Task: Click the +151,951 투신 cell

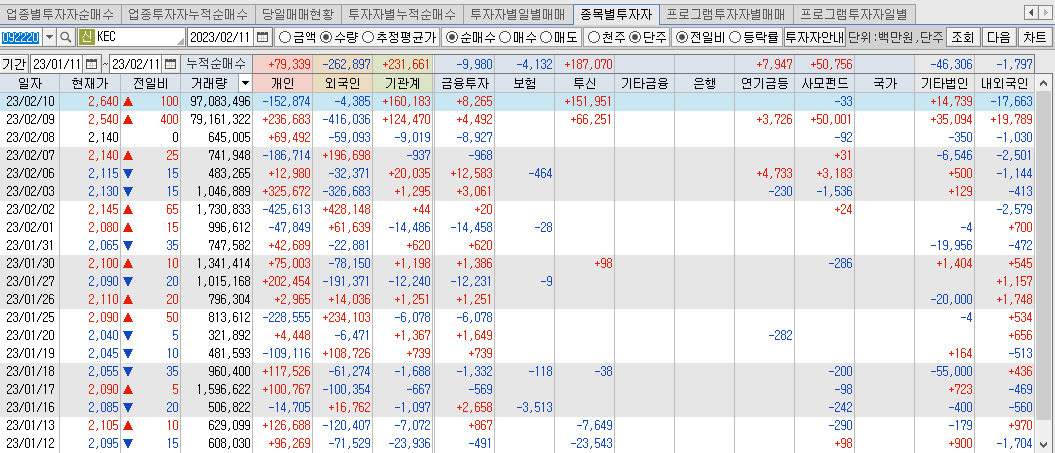Action: [584, 102]
